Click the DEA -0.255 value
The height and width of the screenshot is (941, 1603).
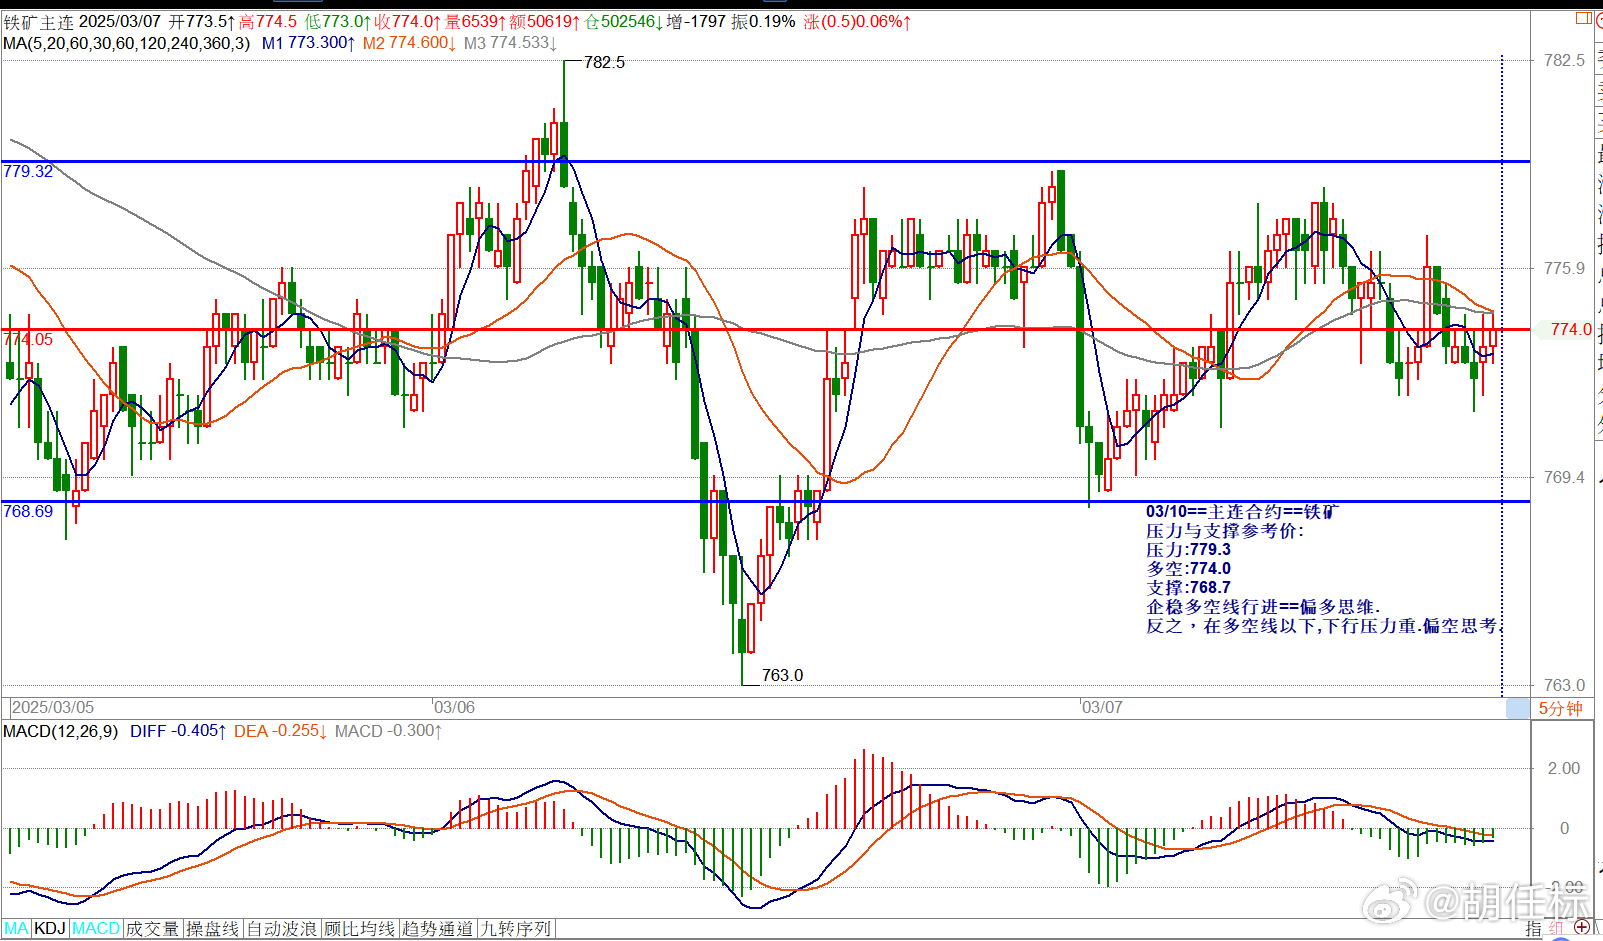coord(281,731)
